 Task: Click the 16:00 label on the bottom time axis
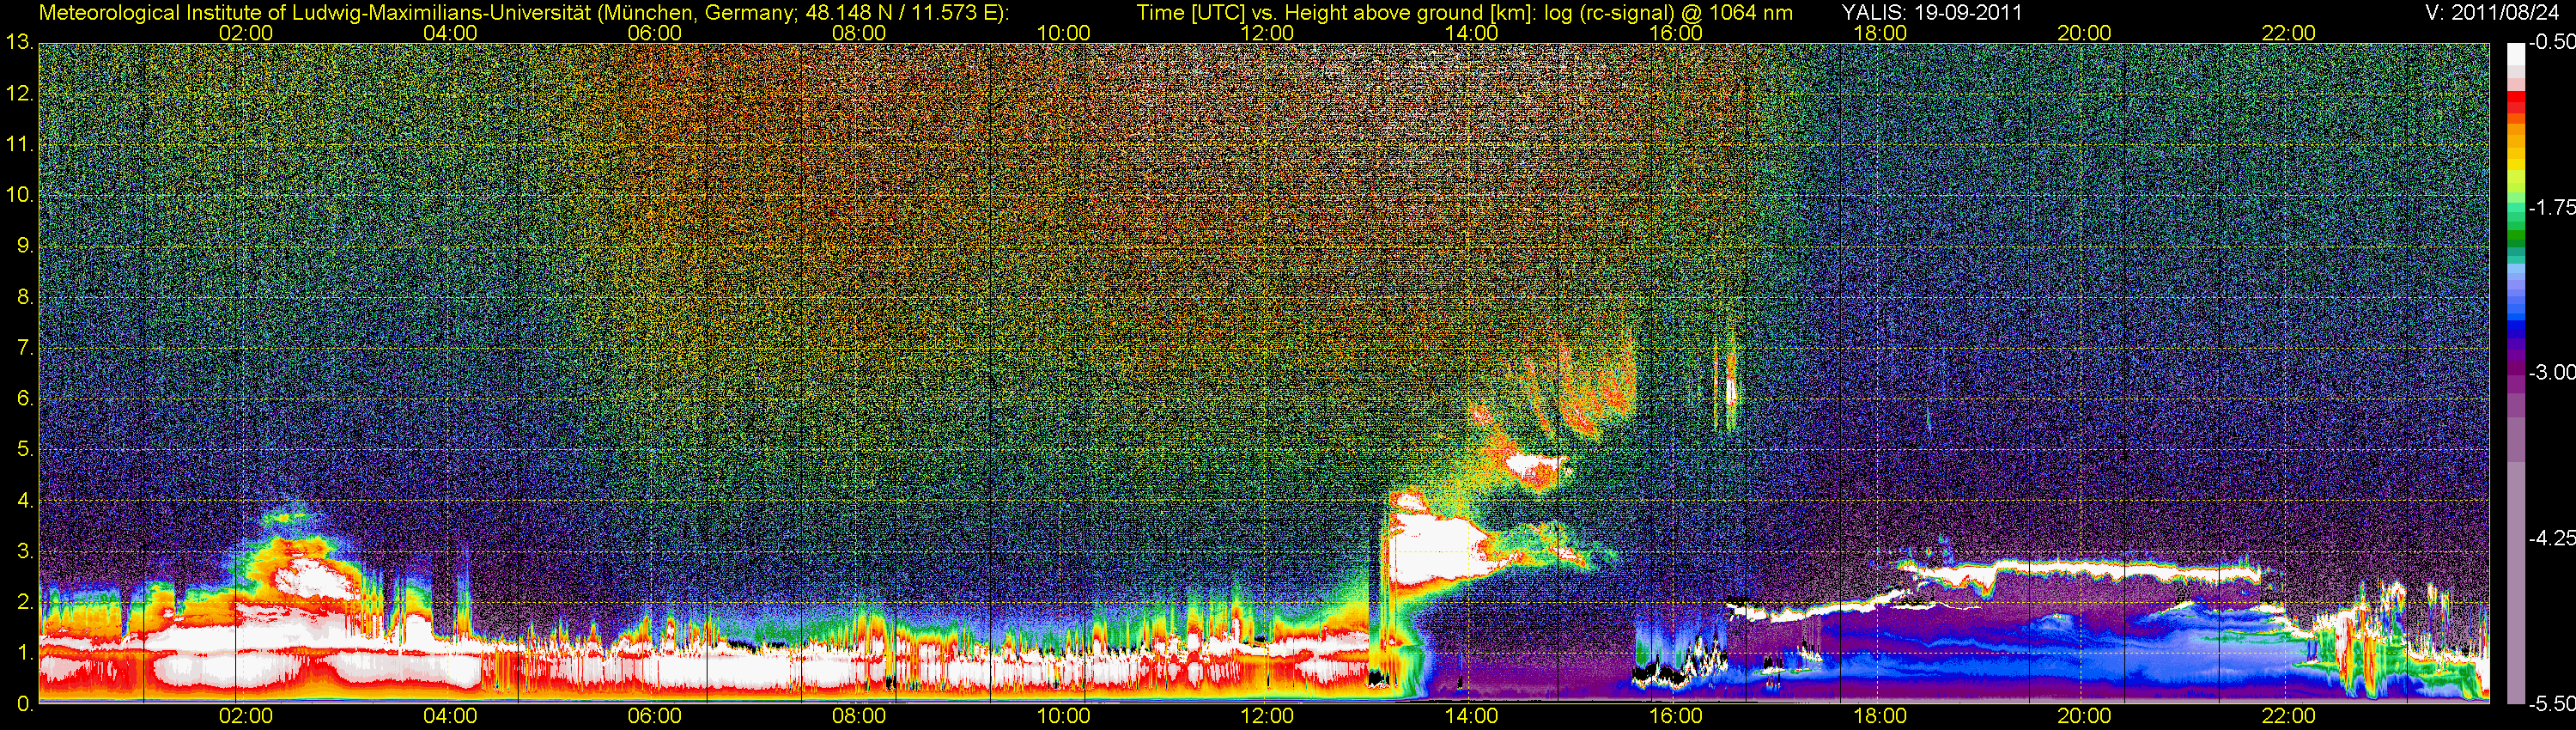1676,716
